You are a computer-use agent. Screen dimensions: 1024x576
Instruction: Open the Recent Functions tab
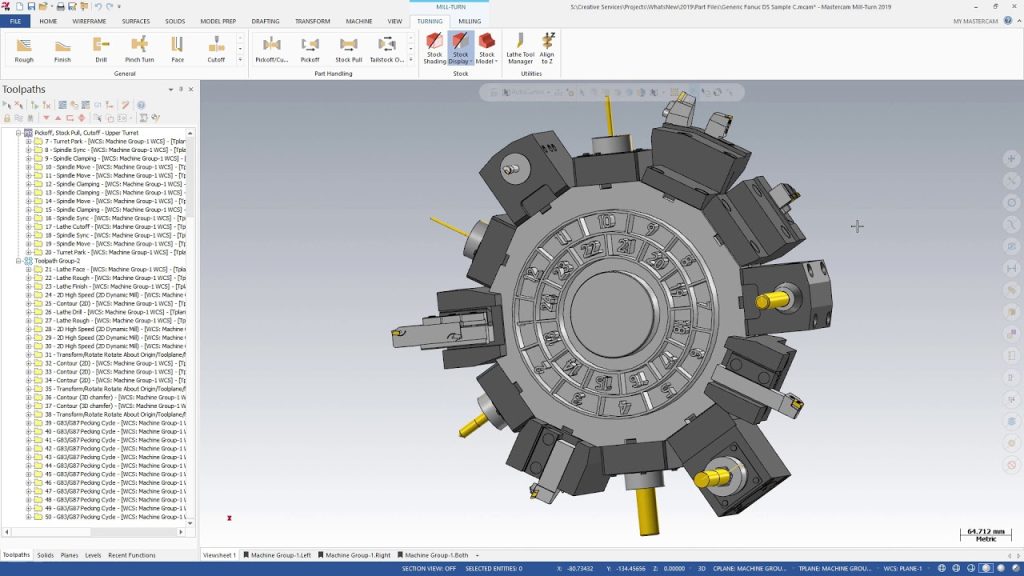(131, 555)
